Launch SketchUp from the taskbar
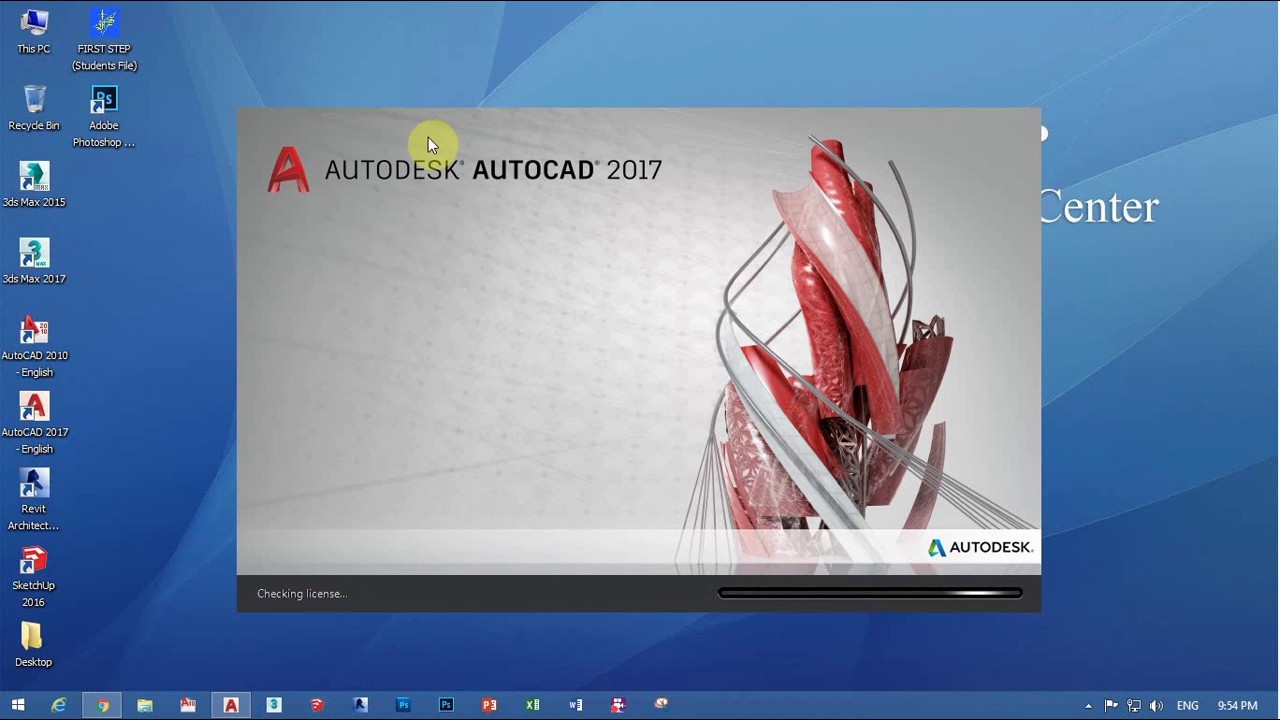 click(317, 705)
